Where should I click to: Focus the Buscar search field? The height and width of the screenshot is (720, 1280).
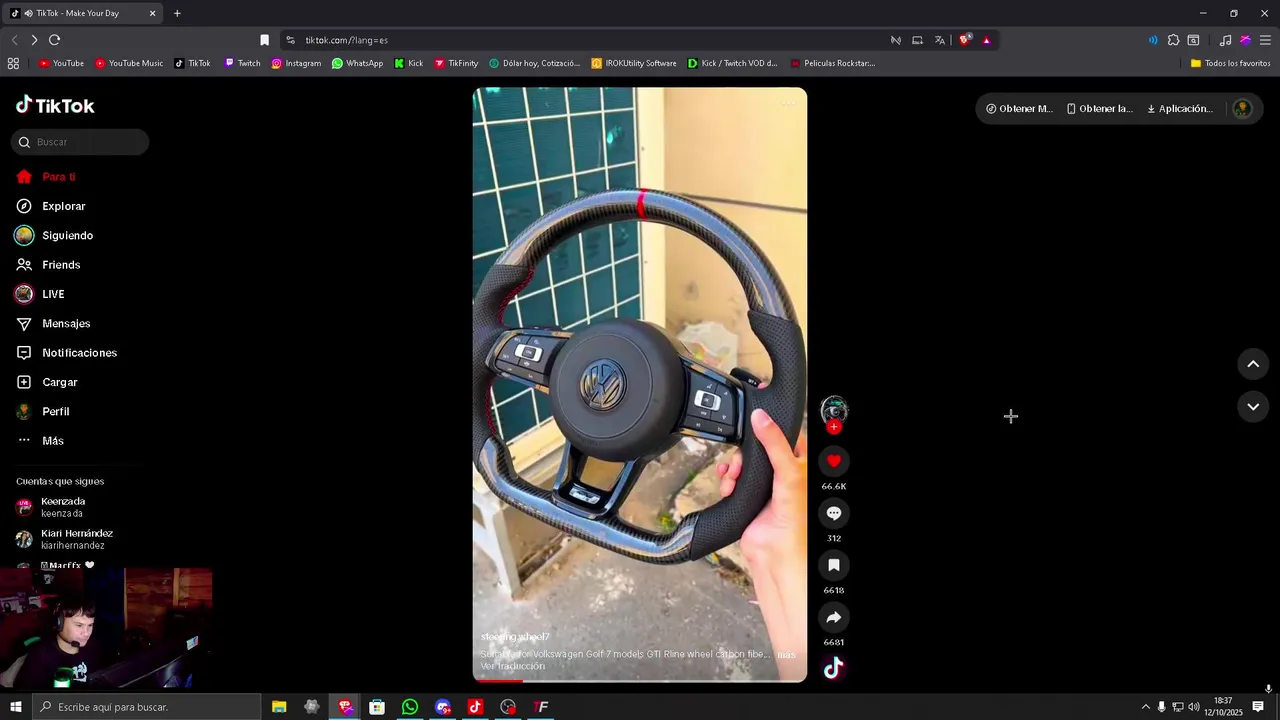[x=80, y=142]
